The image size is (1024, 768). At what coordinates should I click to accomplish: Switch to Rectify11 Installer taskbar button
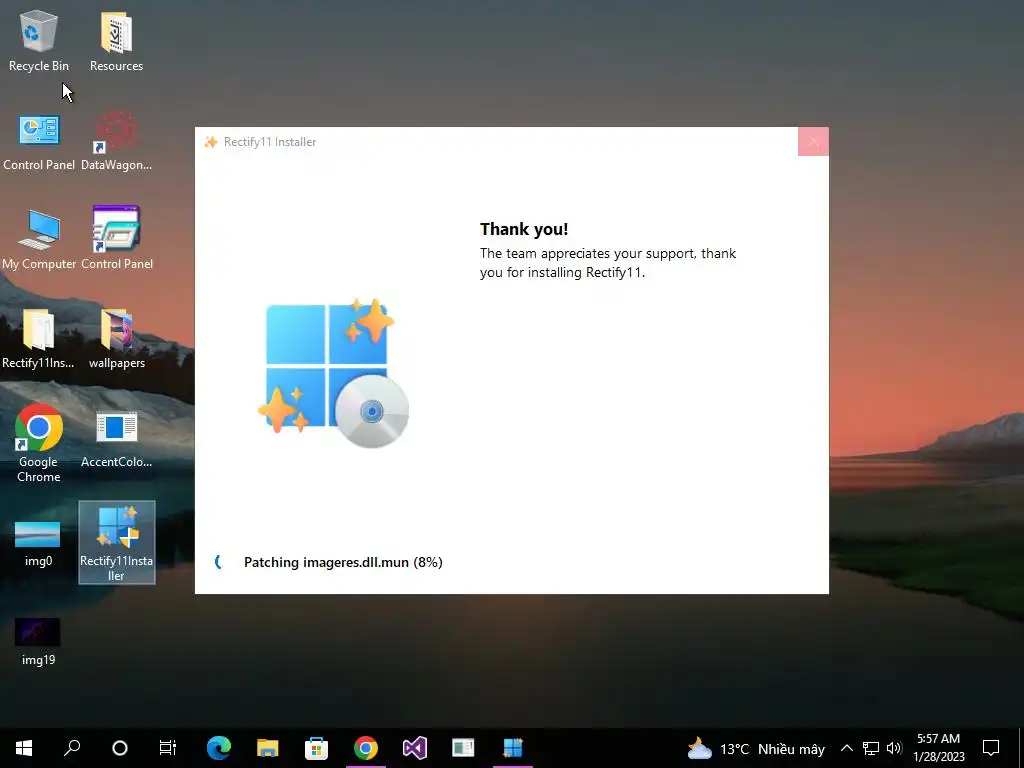coord(513,748)
